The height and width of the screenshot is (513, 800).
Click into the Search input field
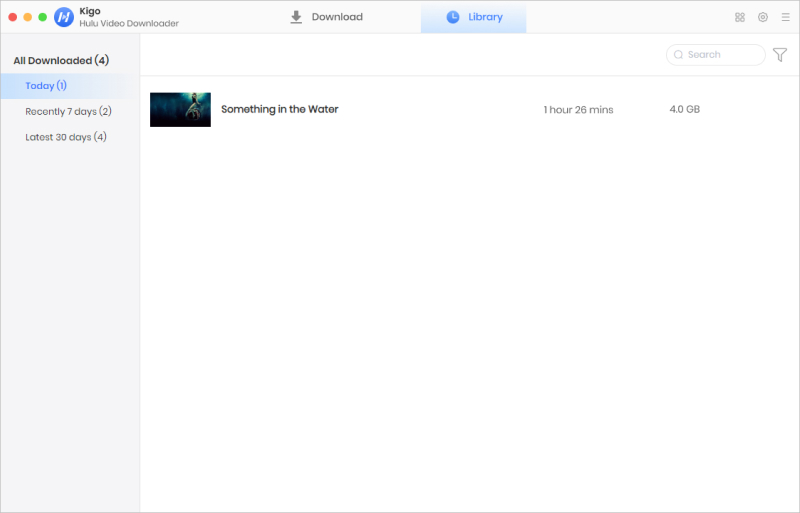(716, 55)
